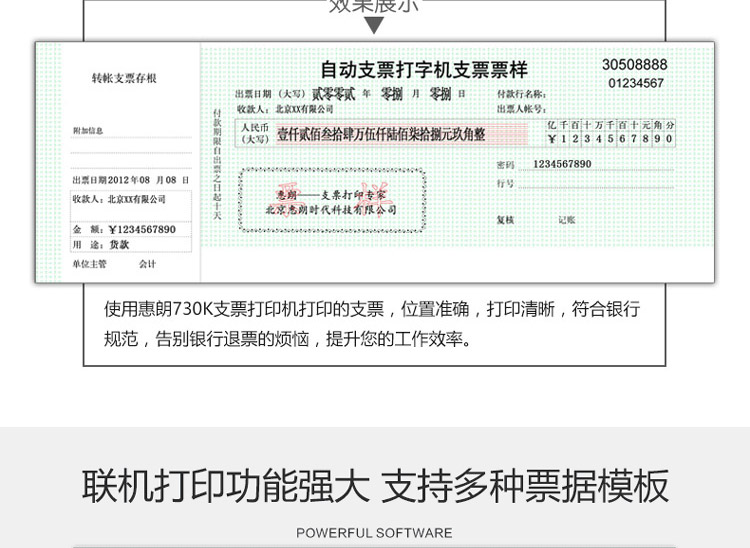Click the digit grid row ¥1234567890
This screenshot has height=548, width=750.
[x=611, y=139]
